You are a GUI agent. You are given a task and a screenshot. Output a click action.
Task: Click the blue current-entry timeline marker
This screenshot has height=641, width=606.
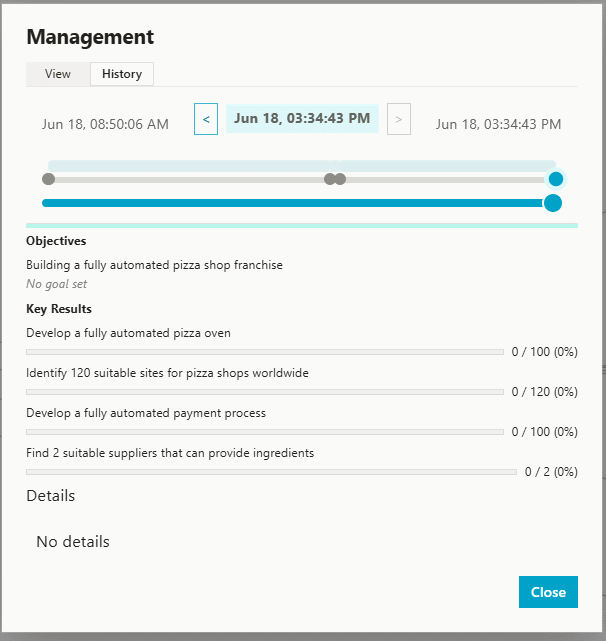pos(556,179)
